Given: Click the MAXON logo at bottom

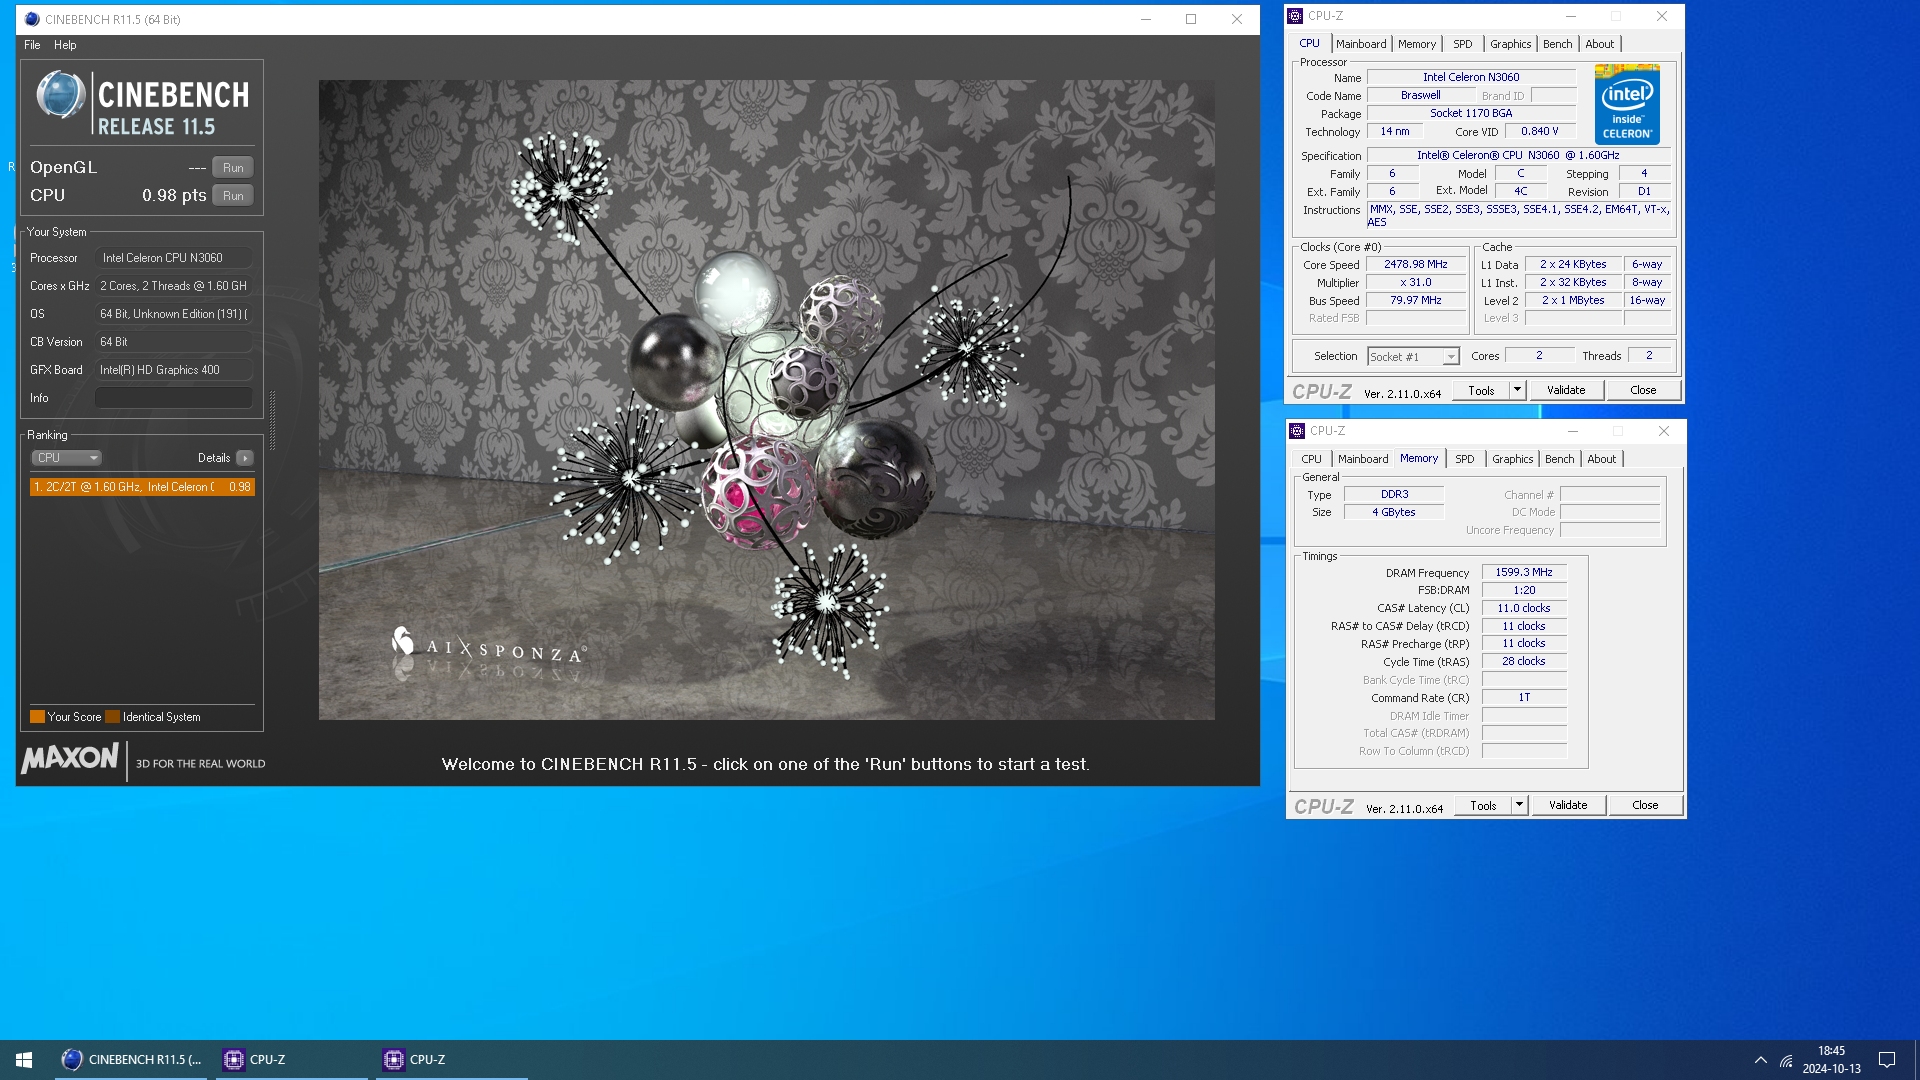Looking at the screenshot, I should 70,759.
